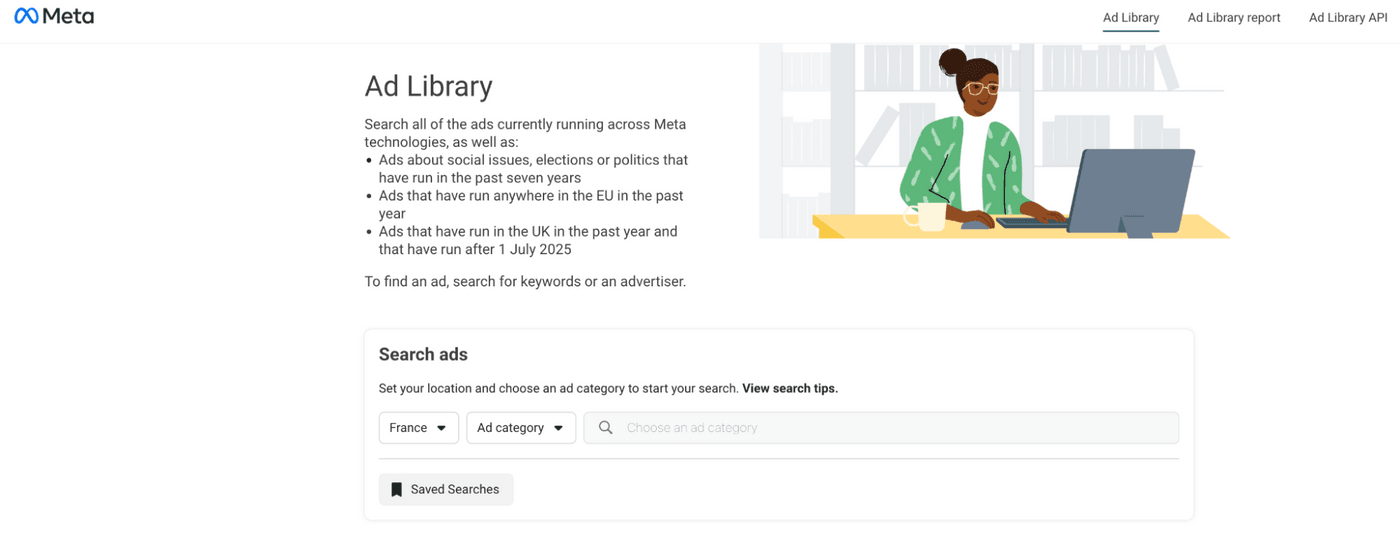Click the computer monitor in the illustration
Image resolution: width=1400 pixels, height=544 pixels.
click(x=1135, y=190)
